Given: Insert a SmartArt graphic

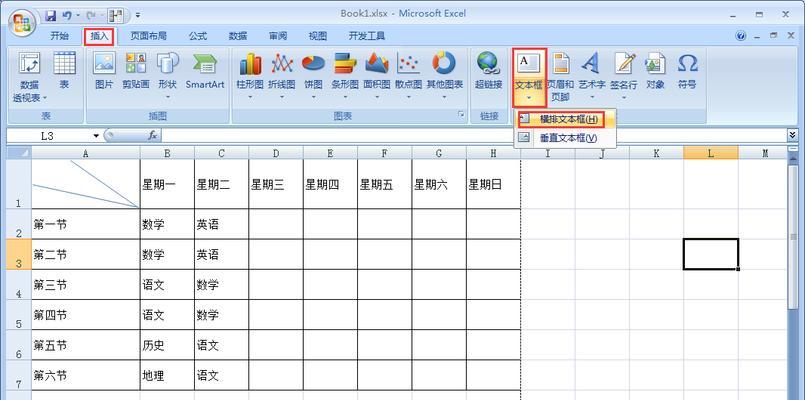Looking at the screenshot, I should (204, 71).
